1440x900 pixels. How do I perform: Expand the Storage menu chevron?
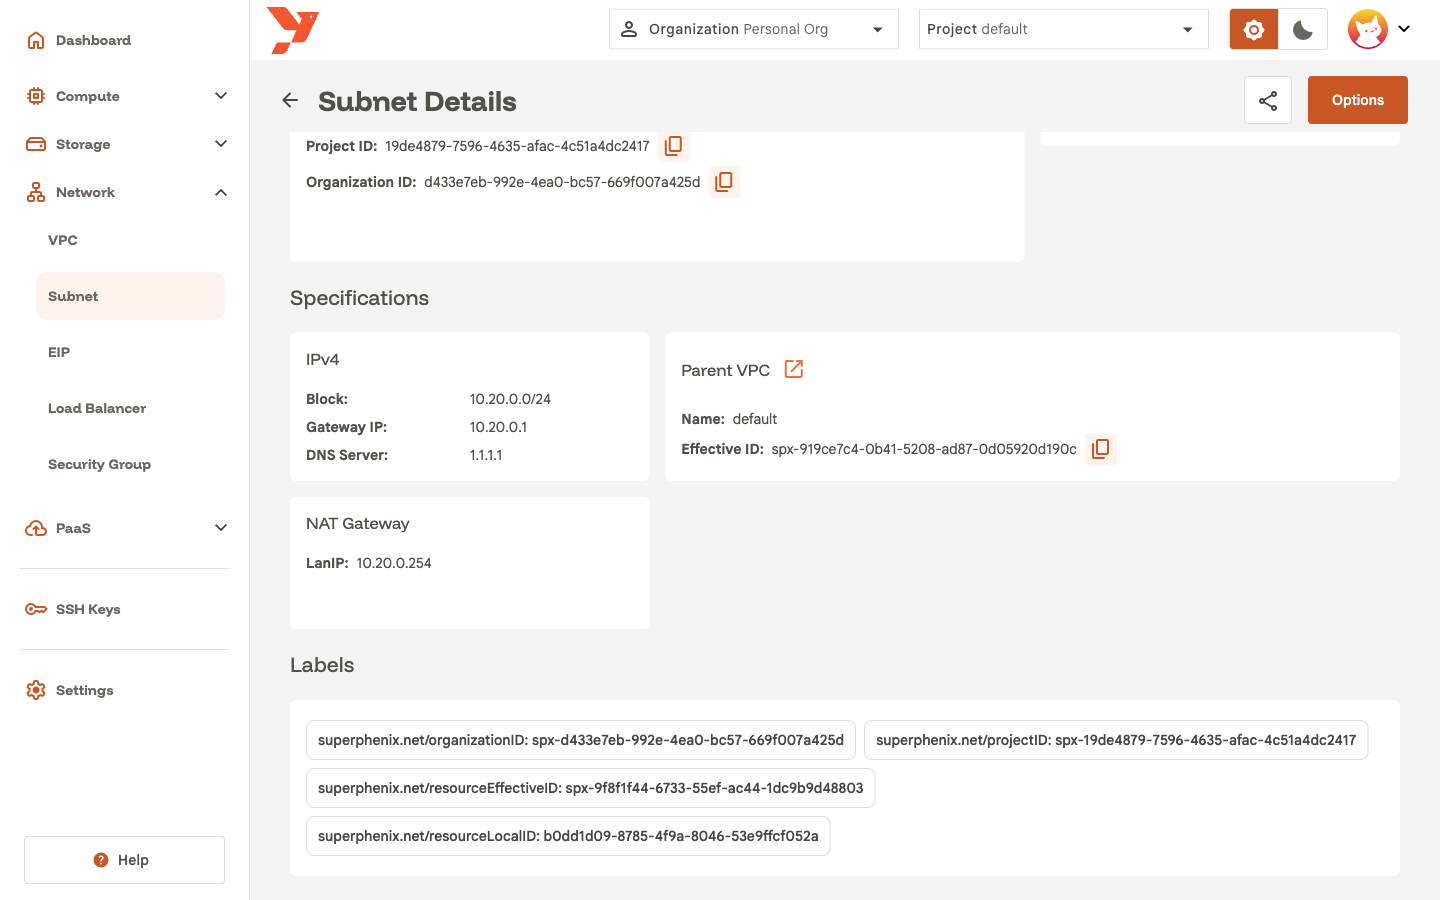(221, 144)
